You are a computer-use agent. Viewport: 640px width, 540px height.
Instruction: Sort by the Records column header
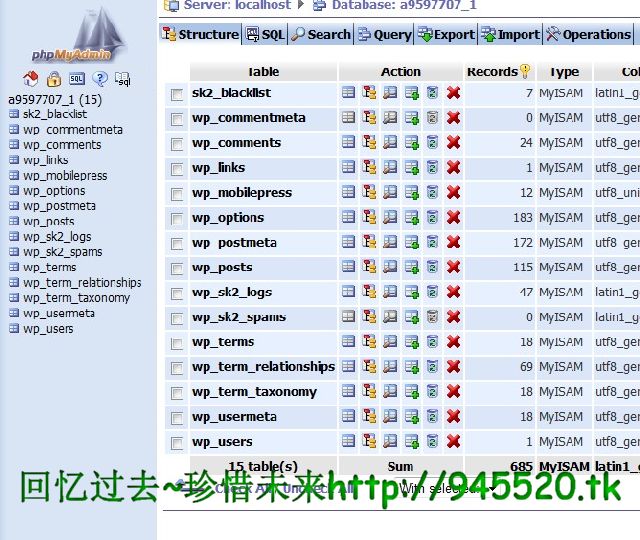492,72
